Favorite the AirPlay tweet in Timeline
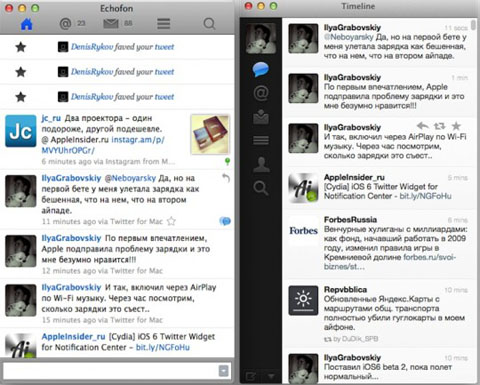The width and height of the screenshot is (480, 385). [456, 126]
